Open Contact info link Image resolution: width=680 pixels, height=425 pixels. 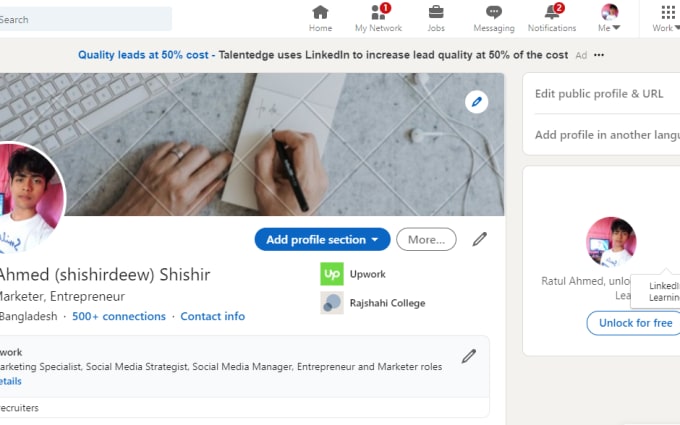pos(212,316)
